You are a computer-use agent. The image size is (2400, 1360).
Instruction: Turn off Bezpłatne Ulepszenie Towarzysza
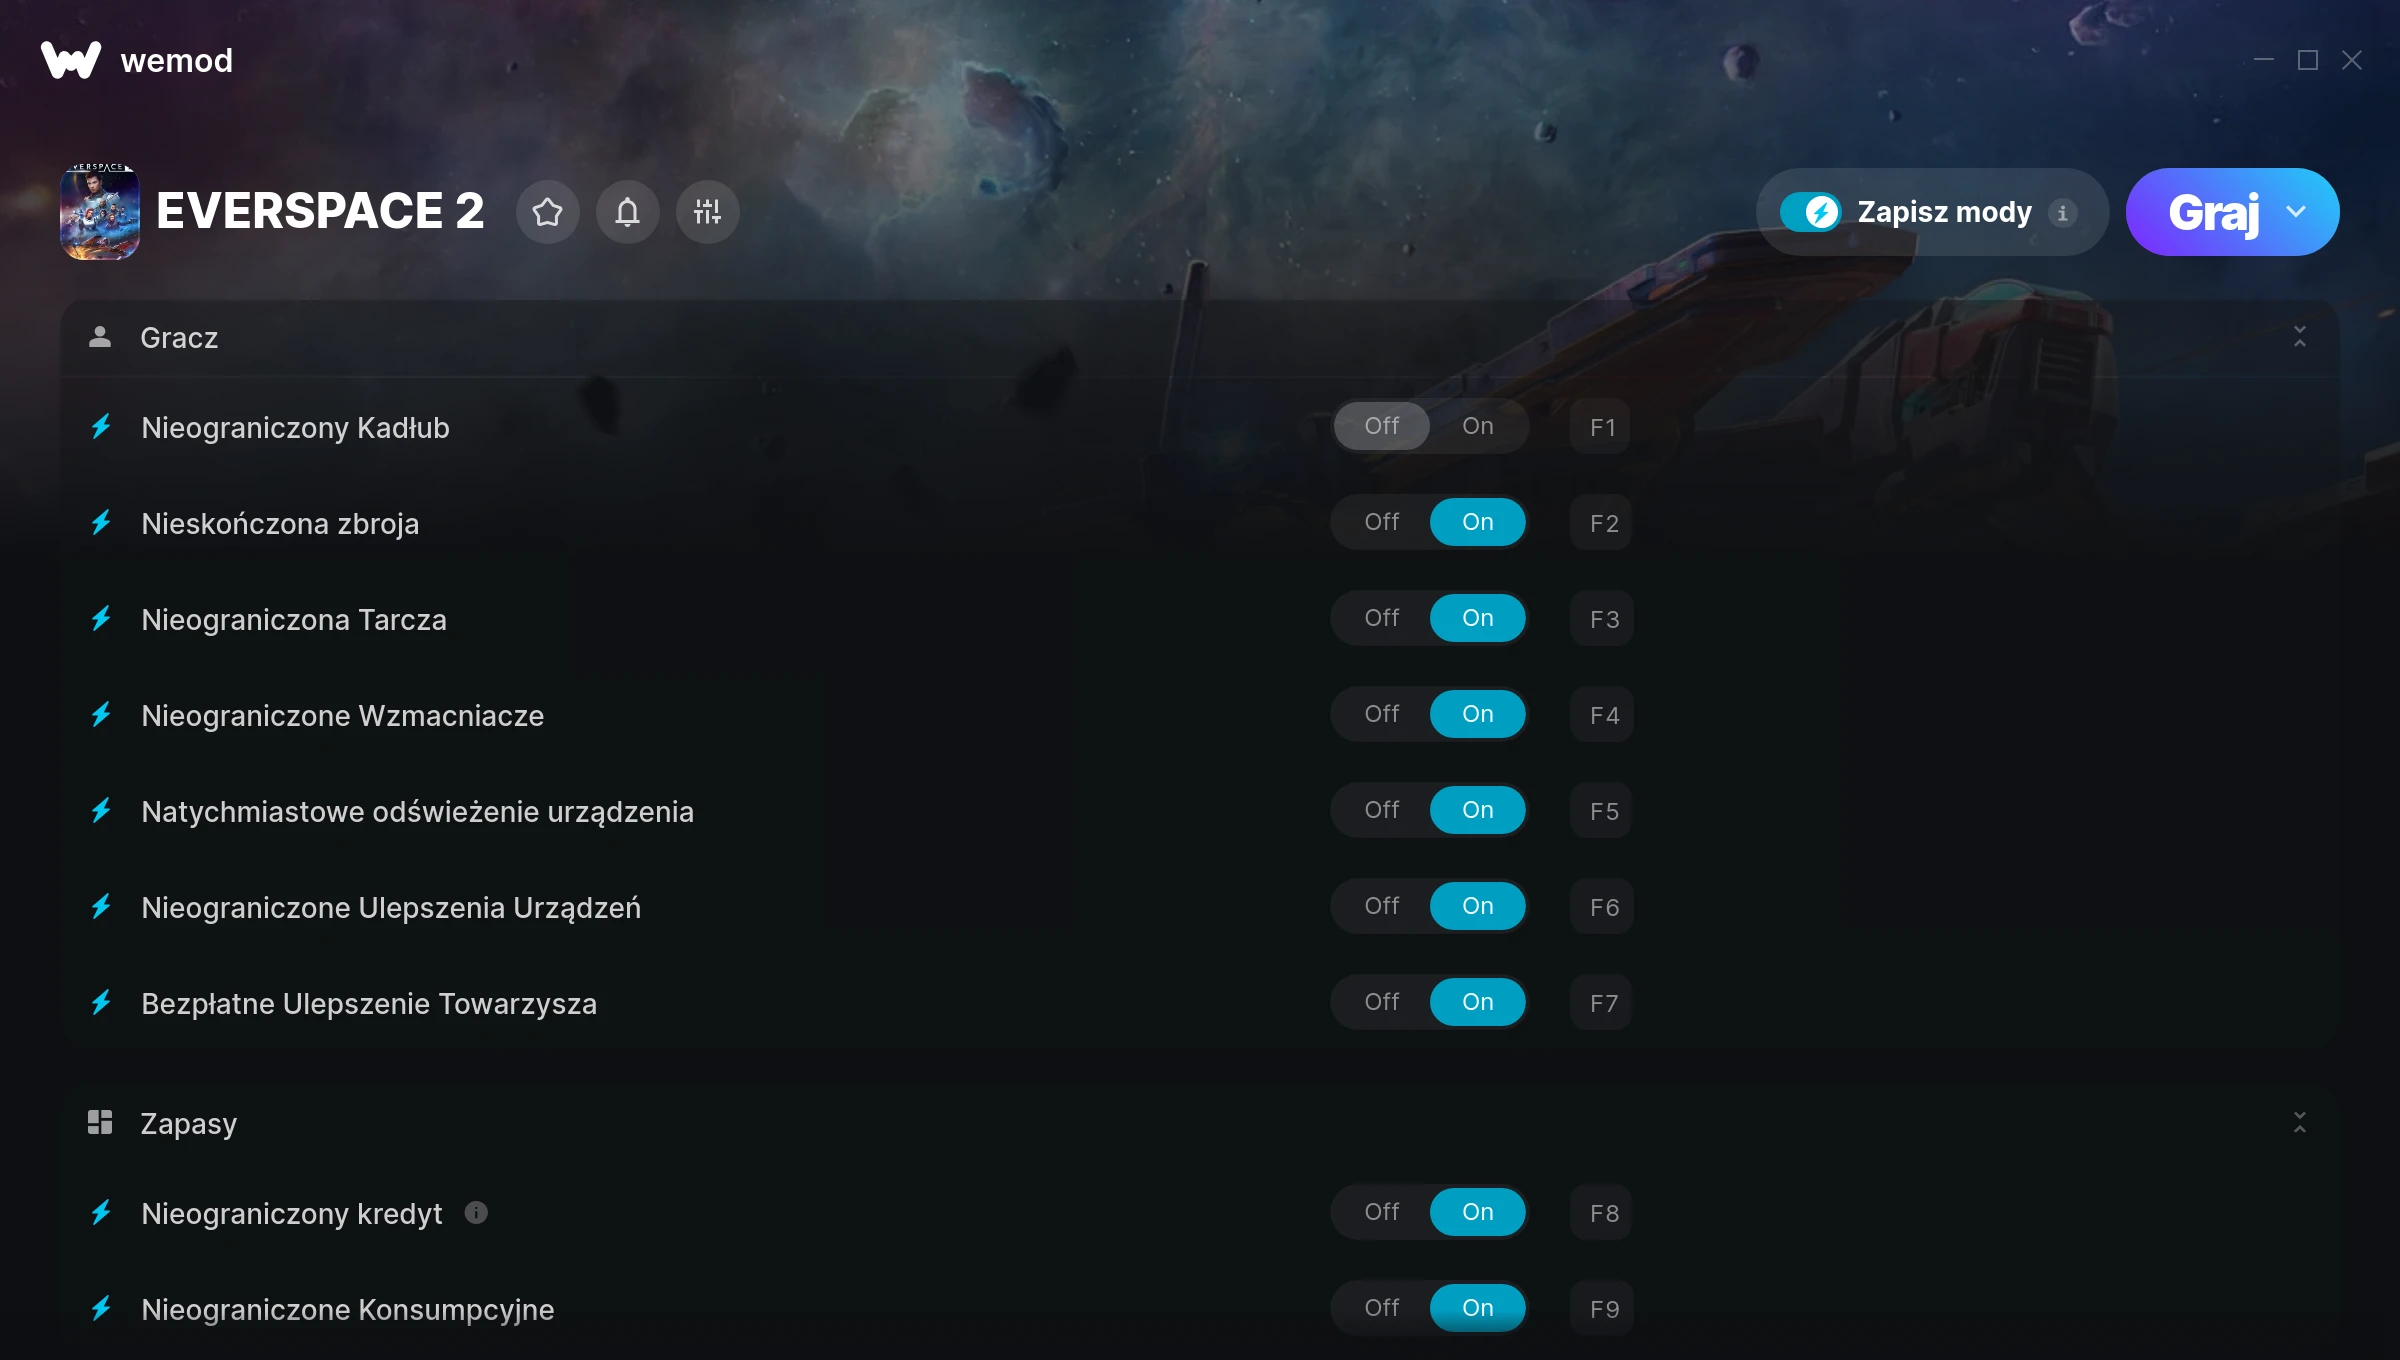pos(1381,1002)
